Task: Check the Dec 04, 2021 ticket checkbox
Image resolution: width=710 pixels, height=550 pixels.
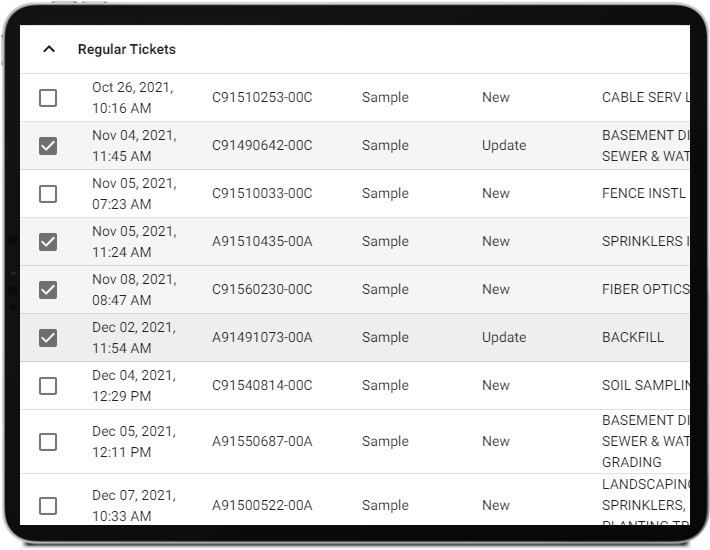Action: tap(48, 386)
